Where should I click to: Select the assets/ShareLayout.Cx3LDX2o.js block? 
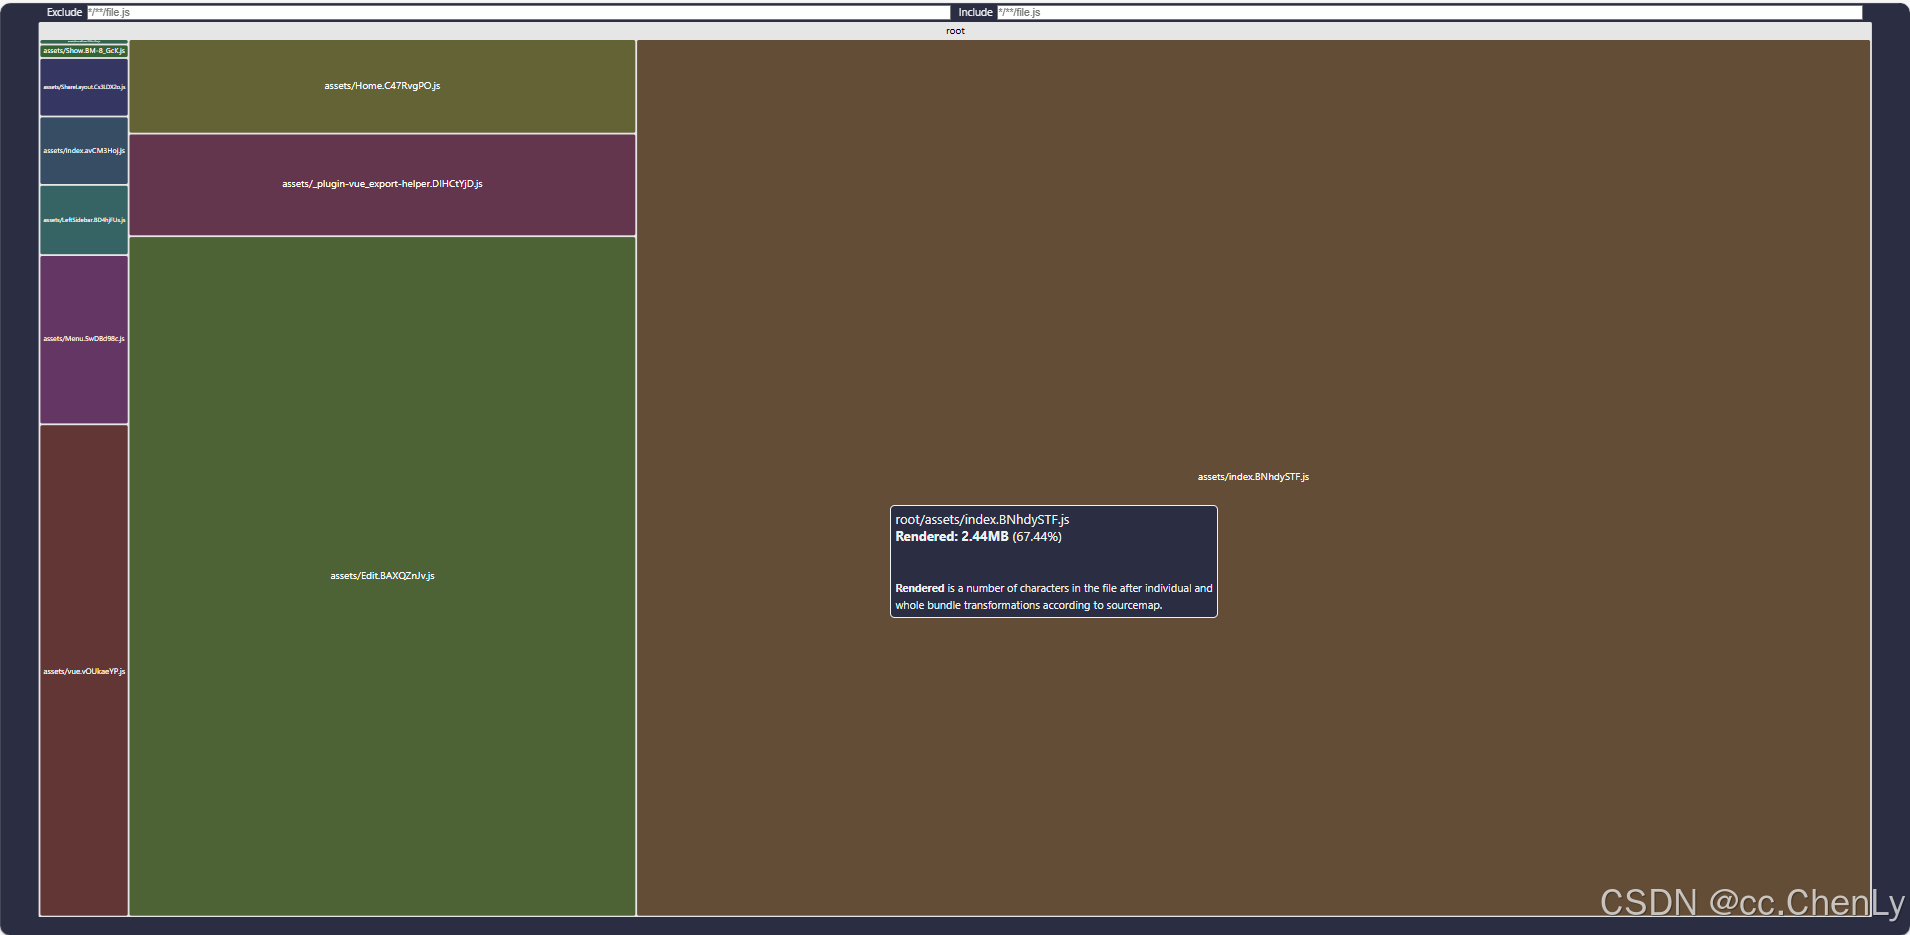tap(83, 86)
